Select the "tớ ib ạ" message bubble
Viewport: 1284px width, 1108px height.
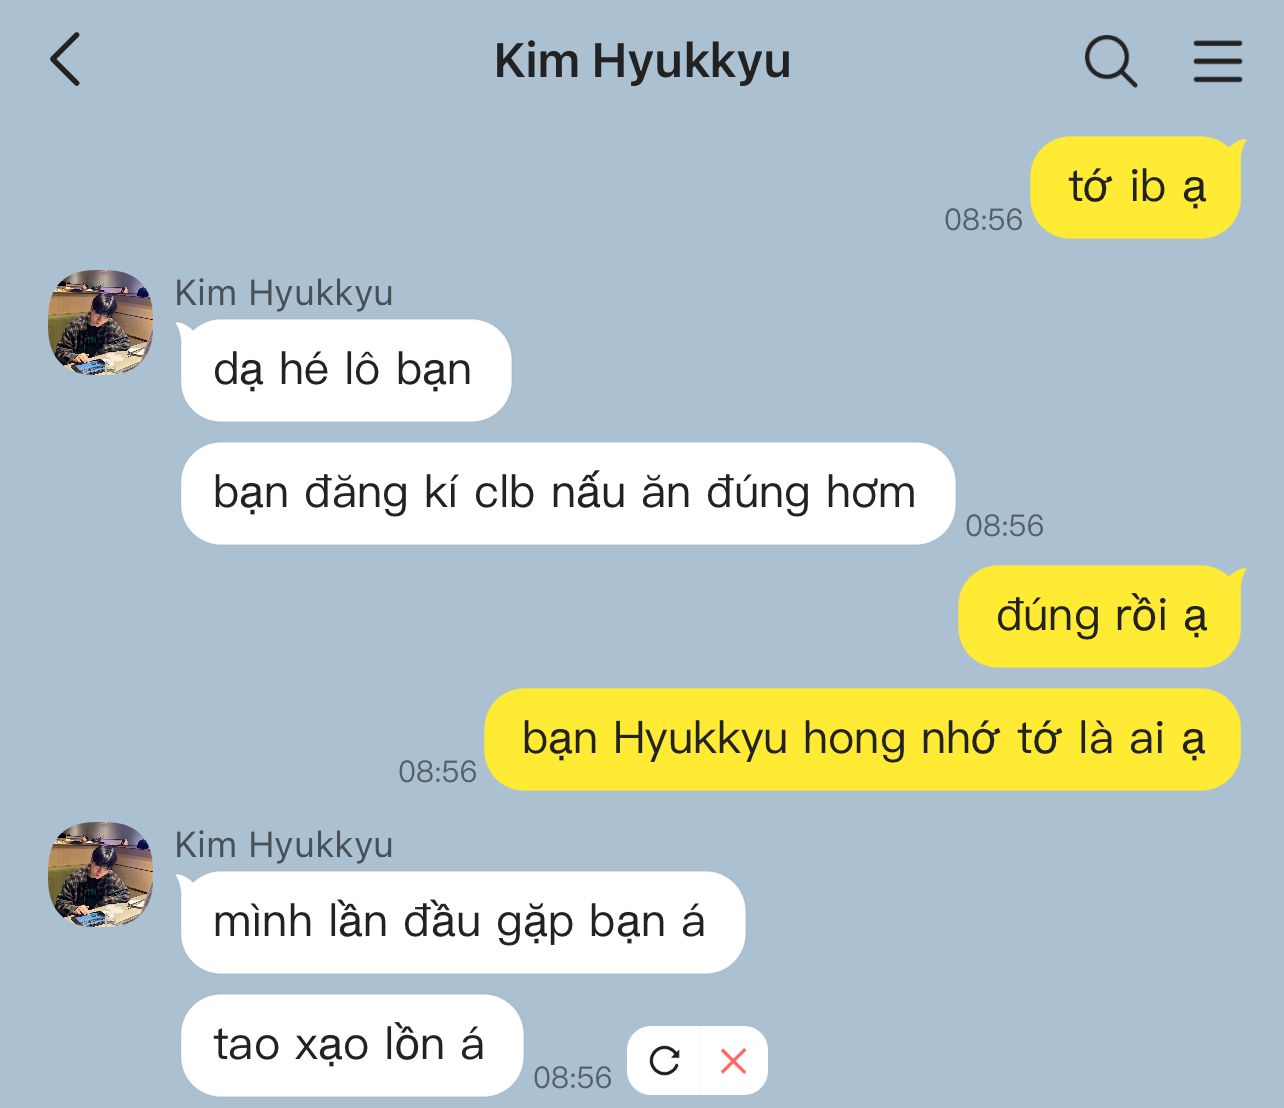[x=1136, y=188]
